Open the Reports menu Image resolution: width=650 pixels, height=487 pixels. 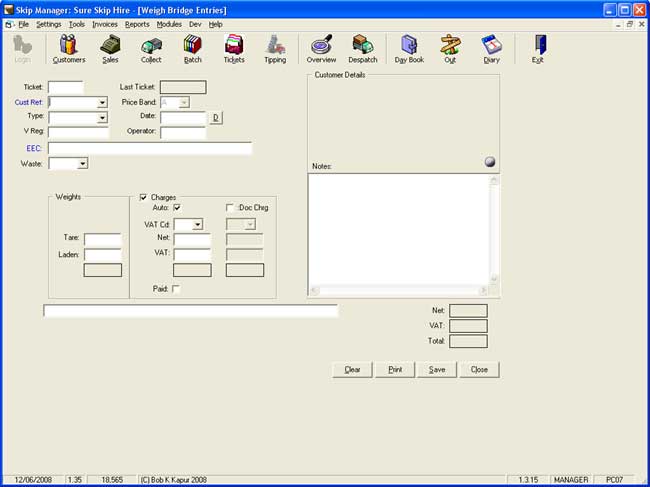pyautogui.click(x=137, y=24)
